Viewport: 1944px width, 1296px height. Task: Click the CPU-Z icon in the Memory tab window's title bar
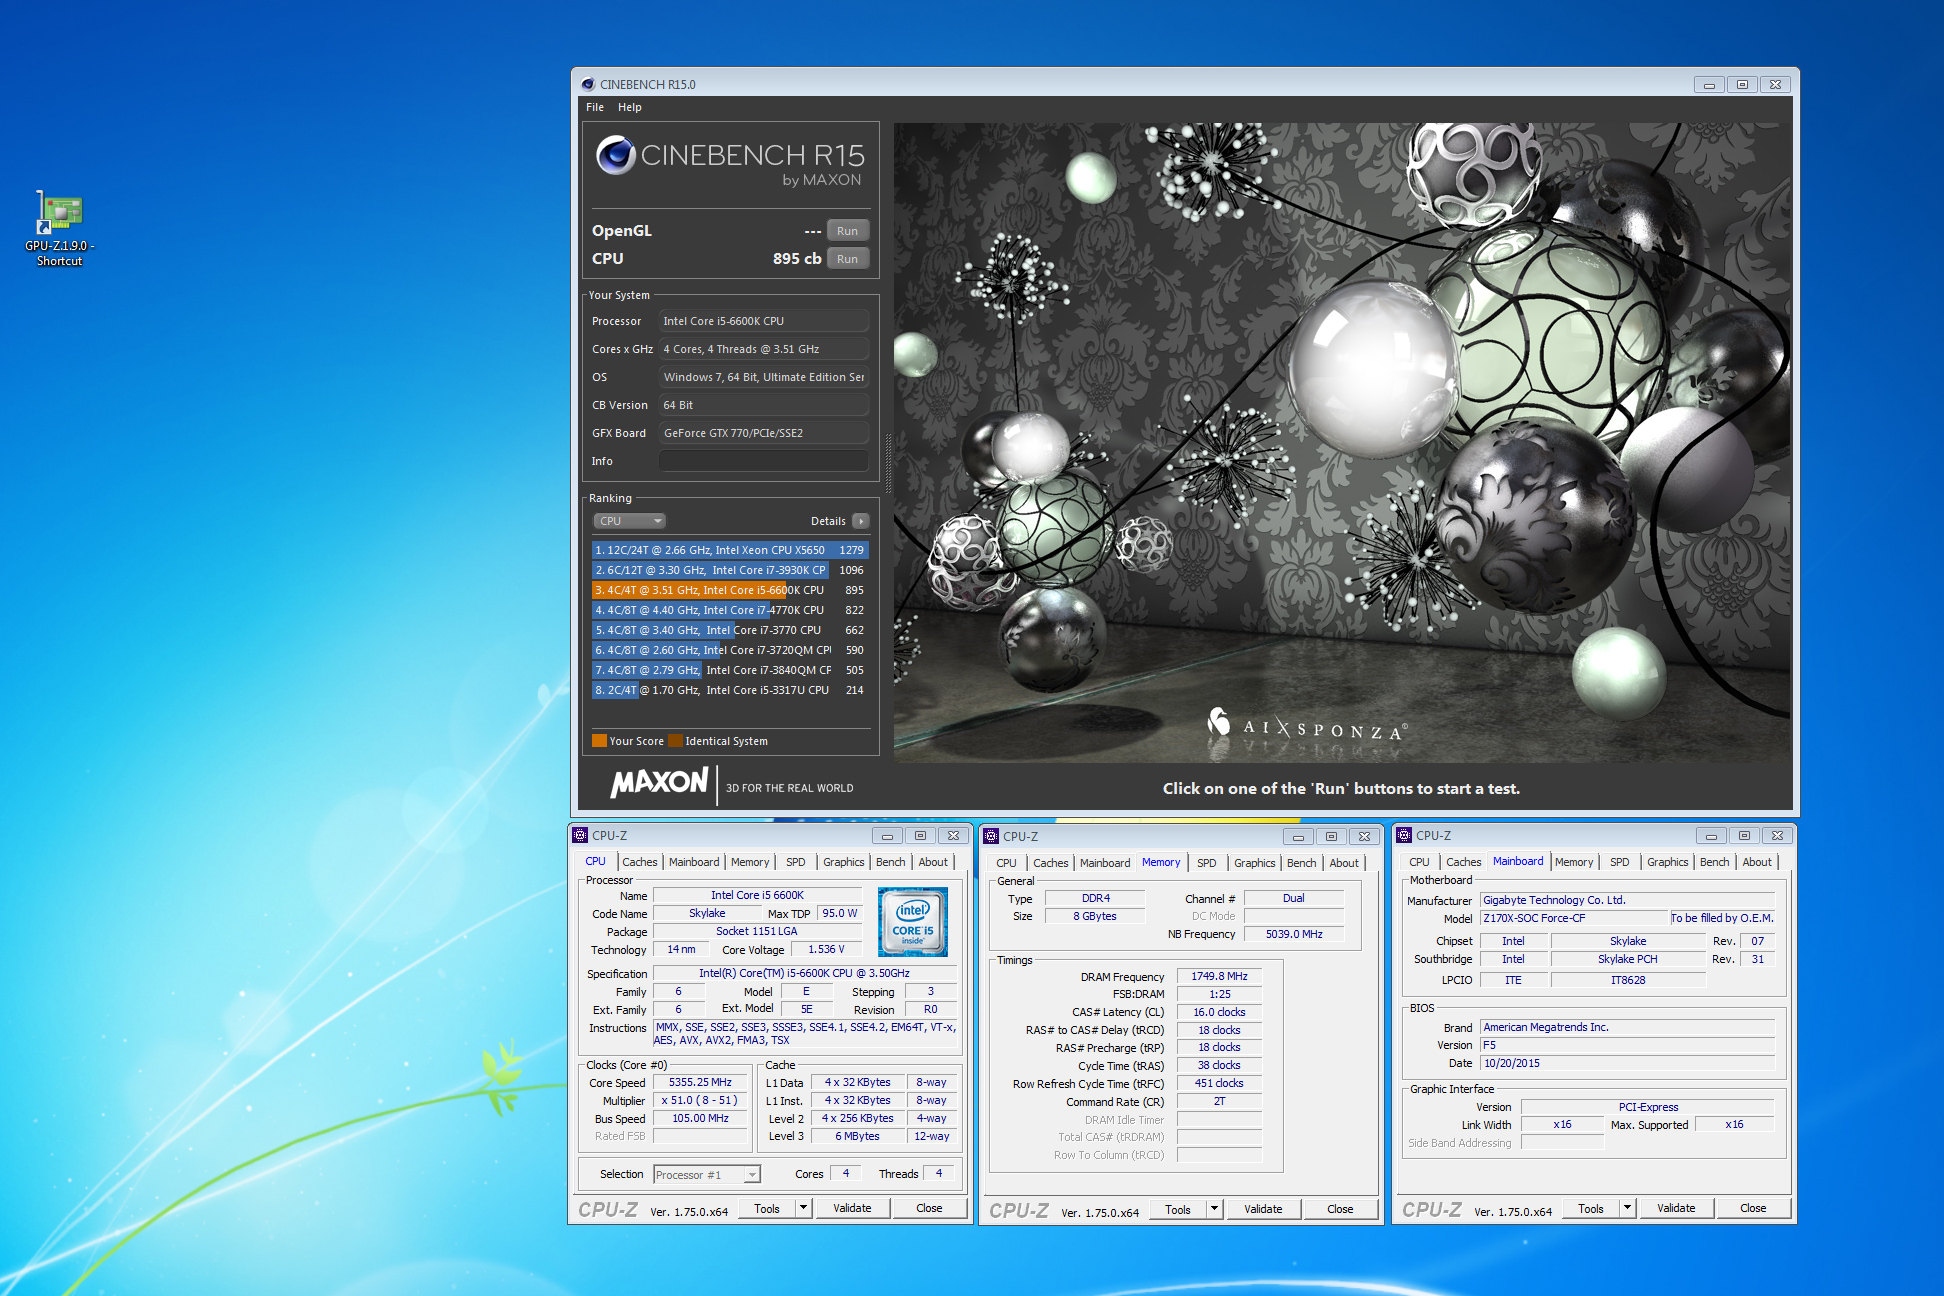coord(991,836)
